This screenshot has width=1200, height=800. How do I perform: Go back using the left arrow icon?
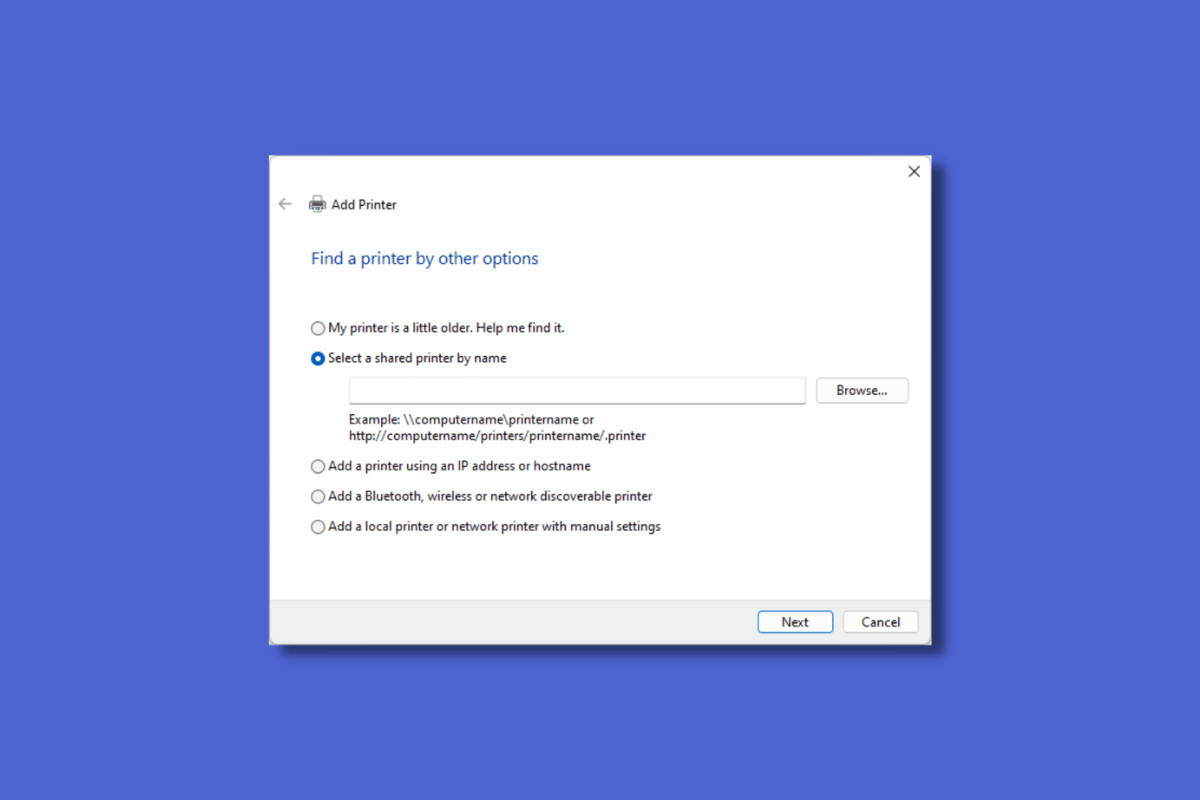285,204
